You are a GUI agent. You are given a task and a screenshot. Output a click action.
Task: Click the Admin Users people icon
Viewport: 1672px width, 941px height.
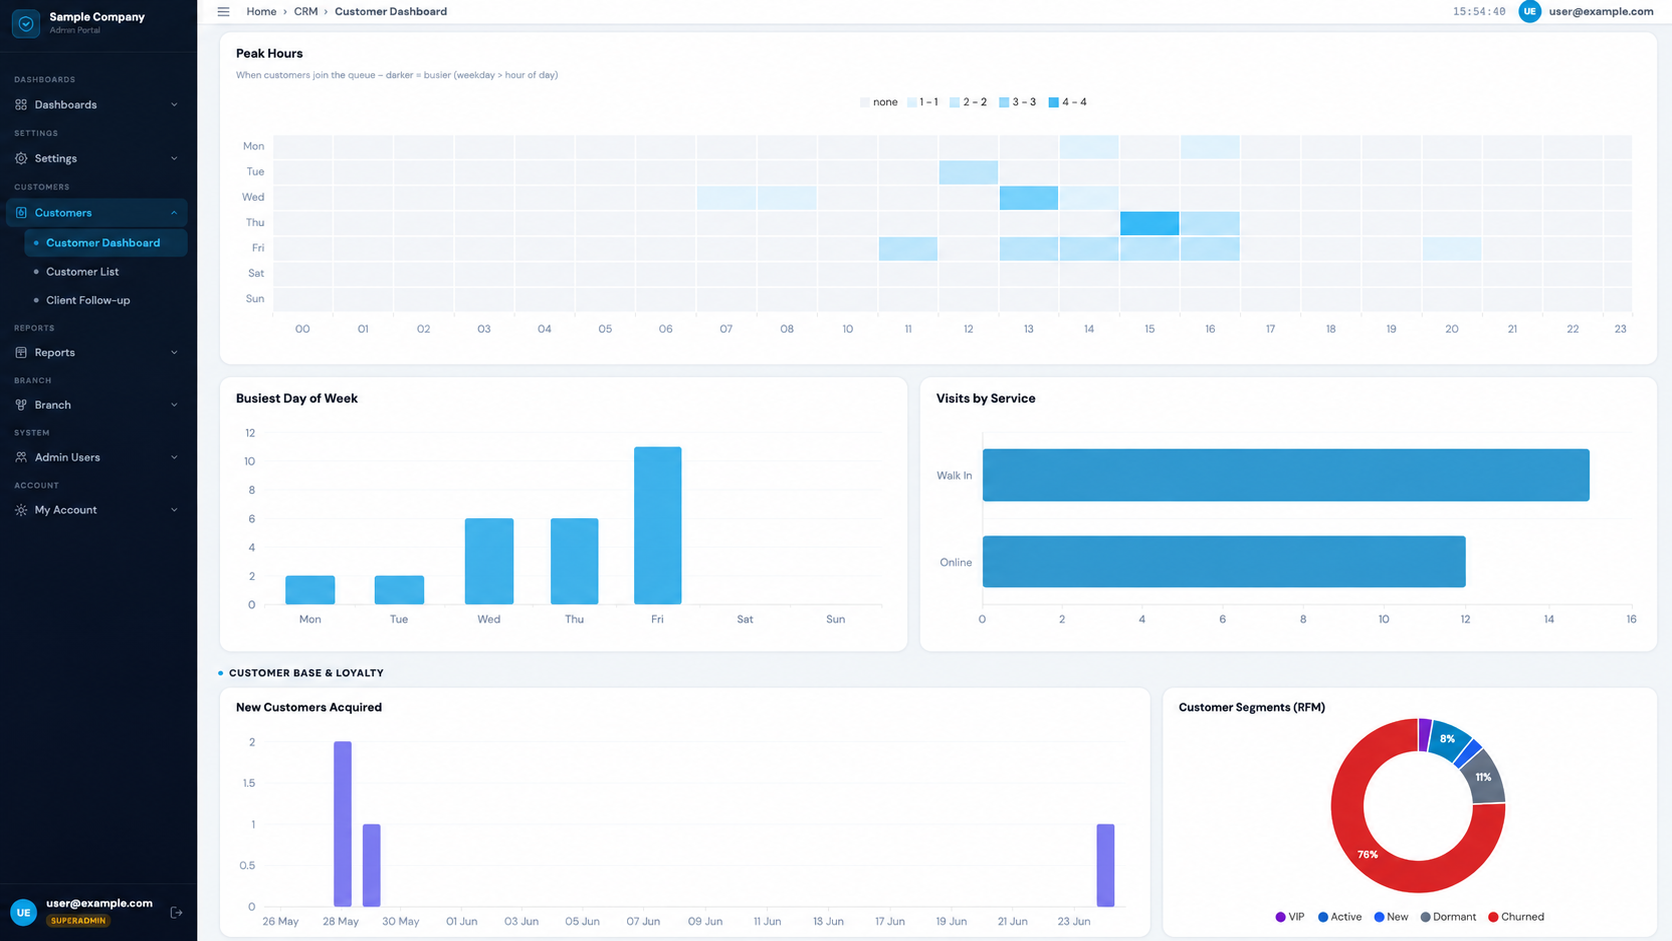(x=21, y=457)
